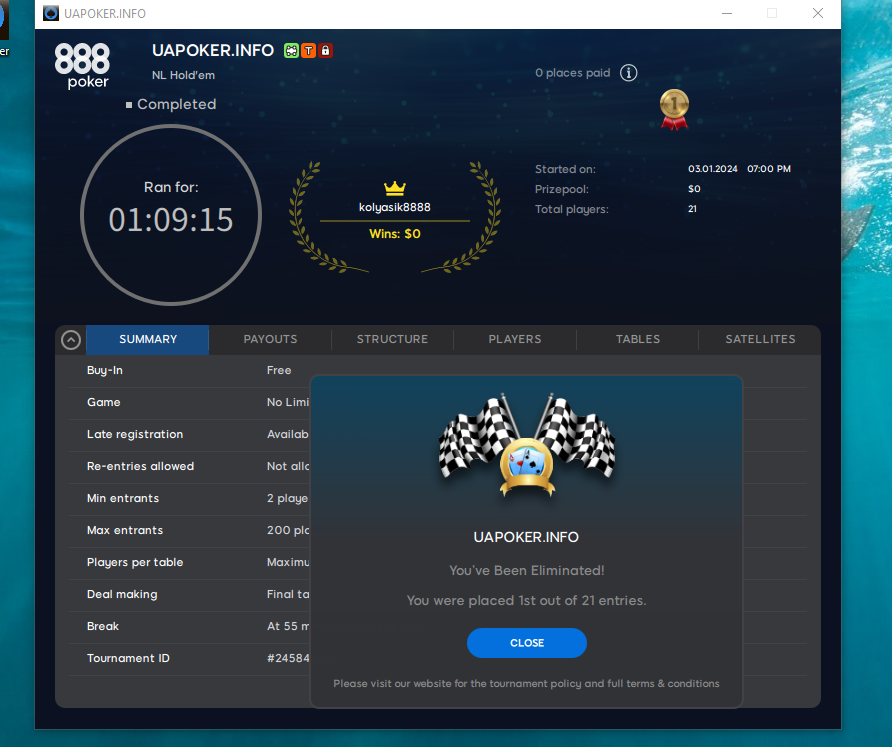Image resolution: width=892 pixels, height=747 pixels.
Task: Collapse the details panel with the chevron
Action: point(71,340)
